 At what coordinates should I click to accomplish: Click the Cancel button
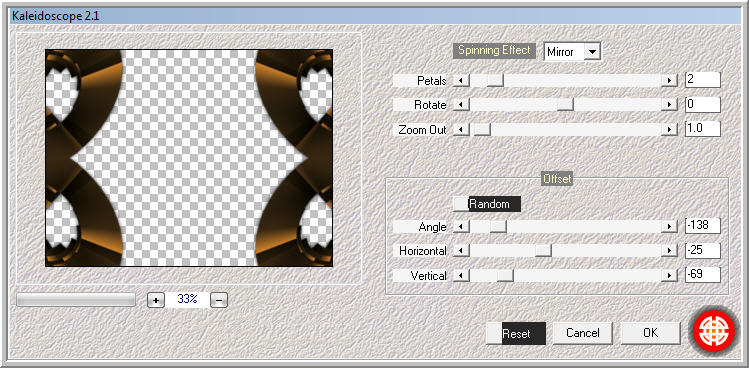(x=583, y=333)
